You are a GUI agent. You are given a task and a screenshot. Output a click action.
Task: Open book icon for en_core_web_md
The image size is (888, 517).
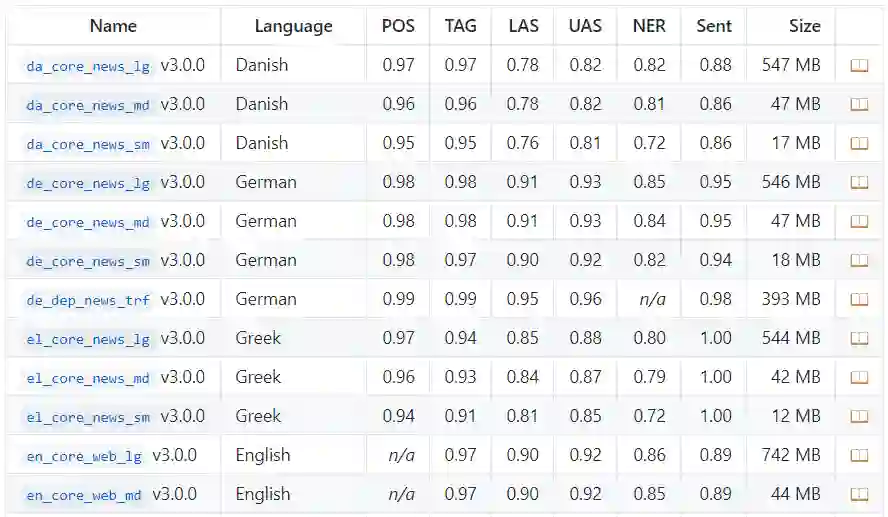click(x=859, y=495)
